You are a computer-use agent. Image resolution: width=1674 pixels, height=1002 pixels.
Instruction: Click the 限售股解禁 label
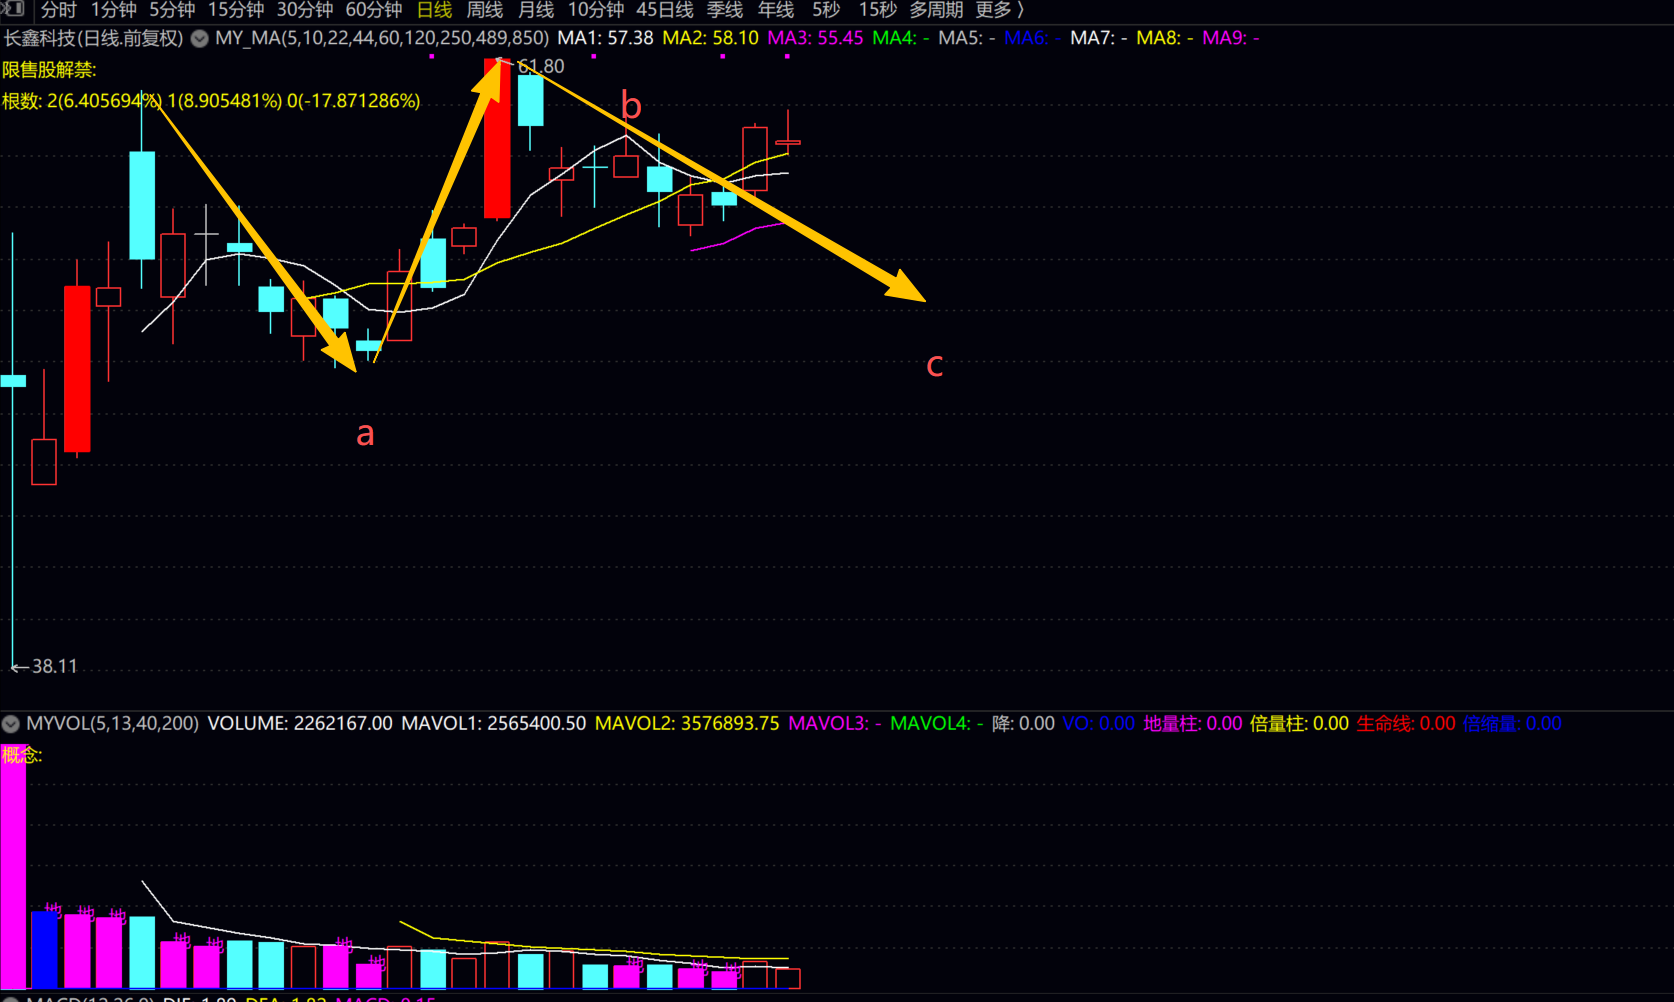[49, 70]
